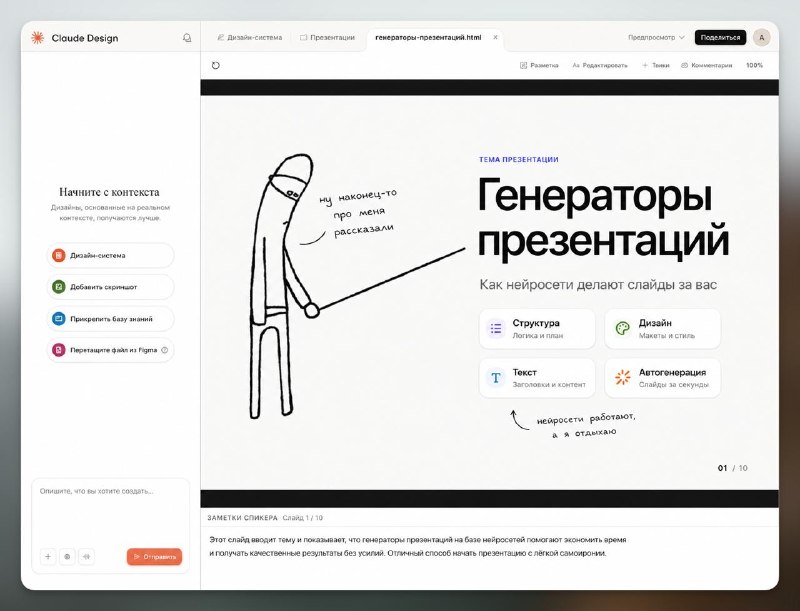
Task: Toggle the Разметка markup mode
Action: [x=539, y=65]
